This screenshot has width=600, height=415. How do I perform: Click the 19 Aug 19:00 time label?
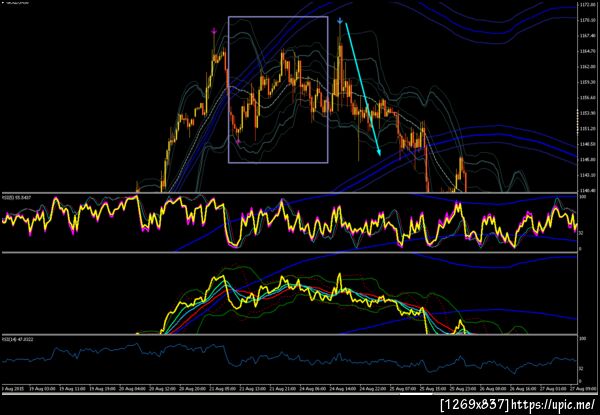coord(102,389)
